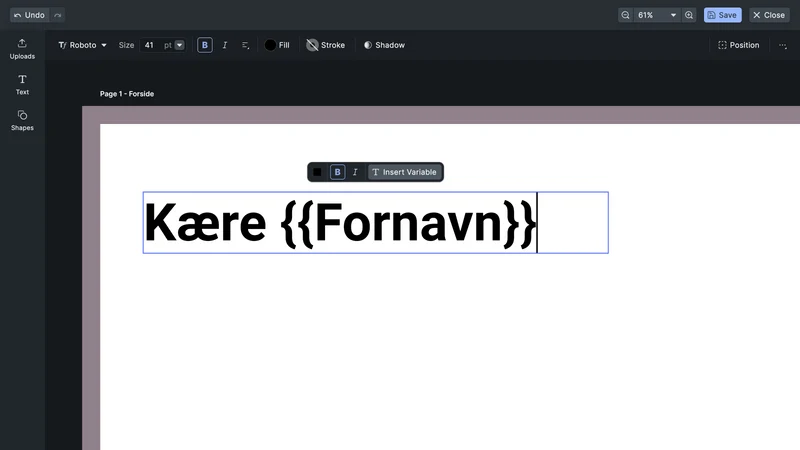The width and height of the screenshot is (800, 450).
Task: Select the 'Page 1 - Forside' page label
Action: point(127,94)
